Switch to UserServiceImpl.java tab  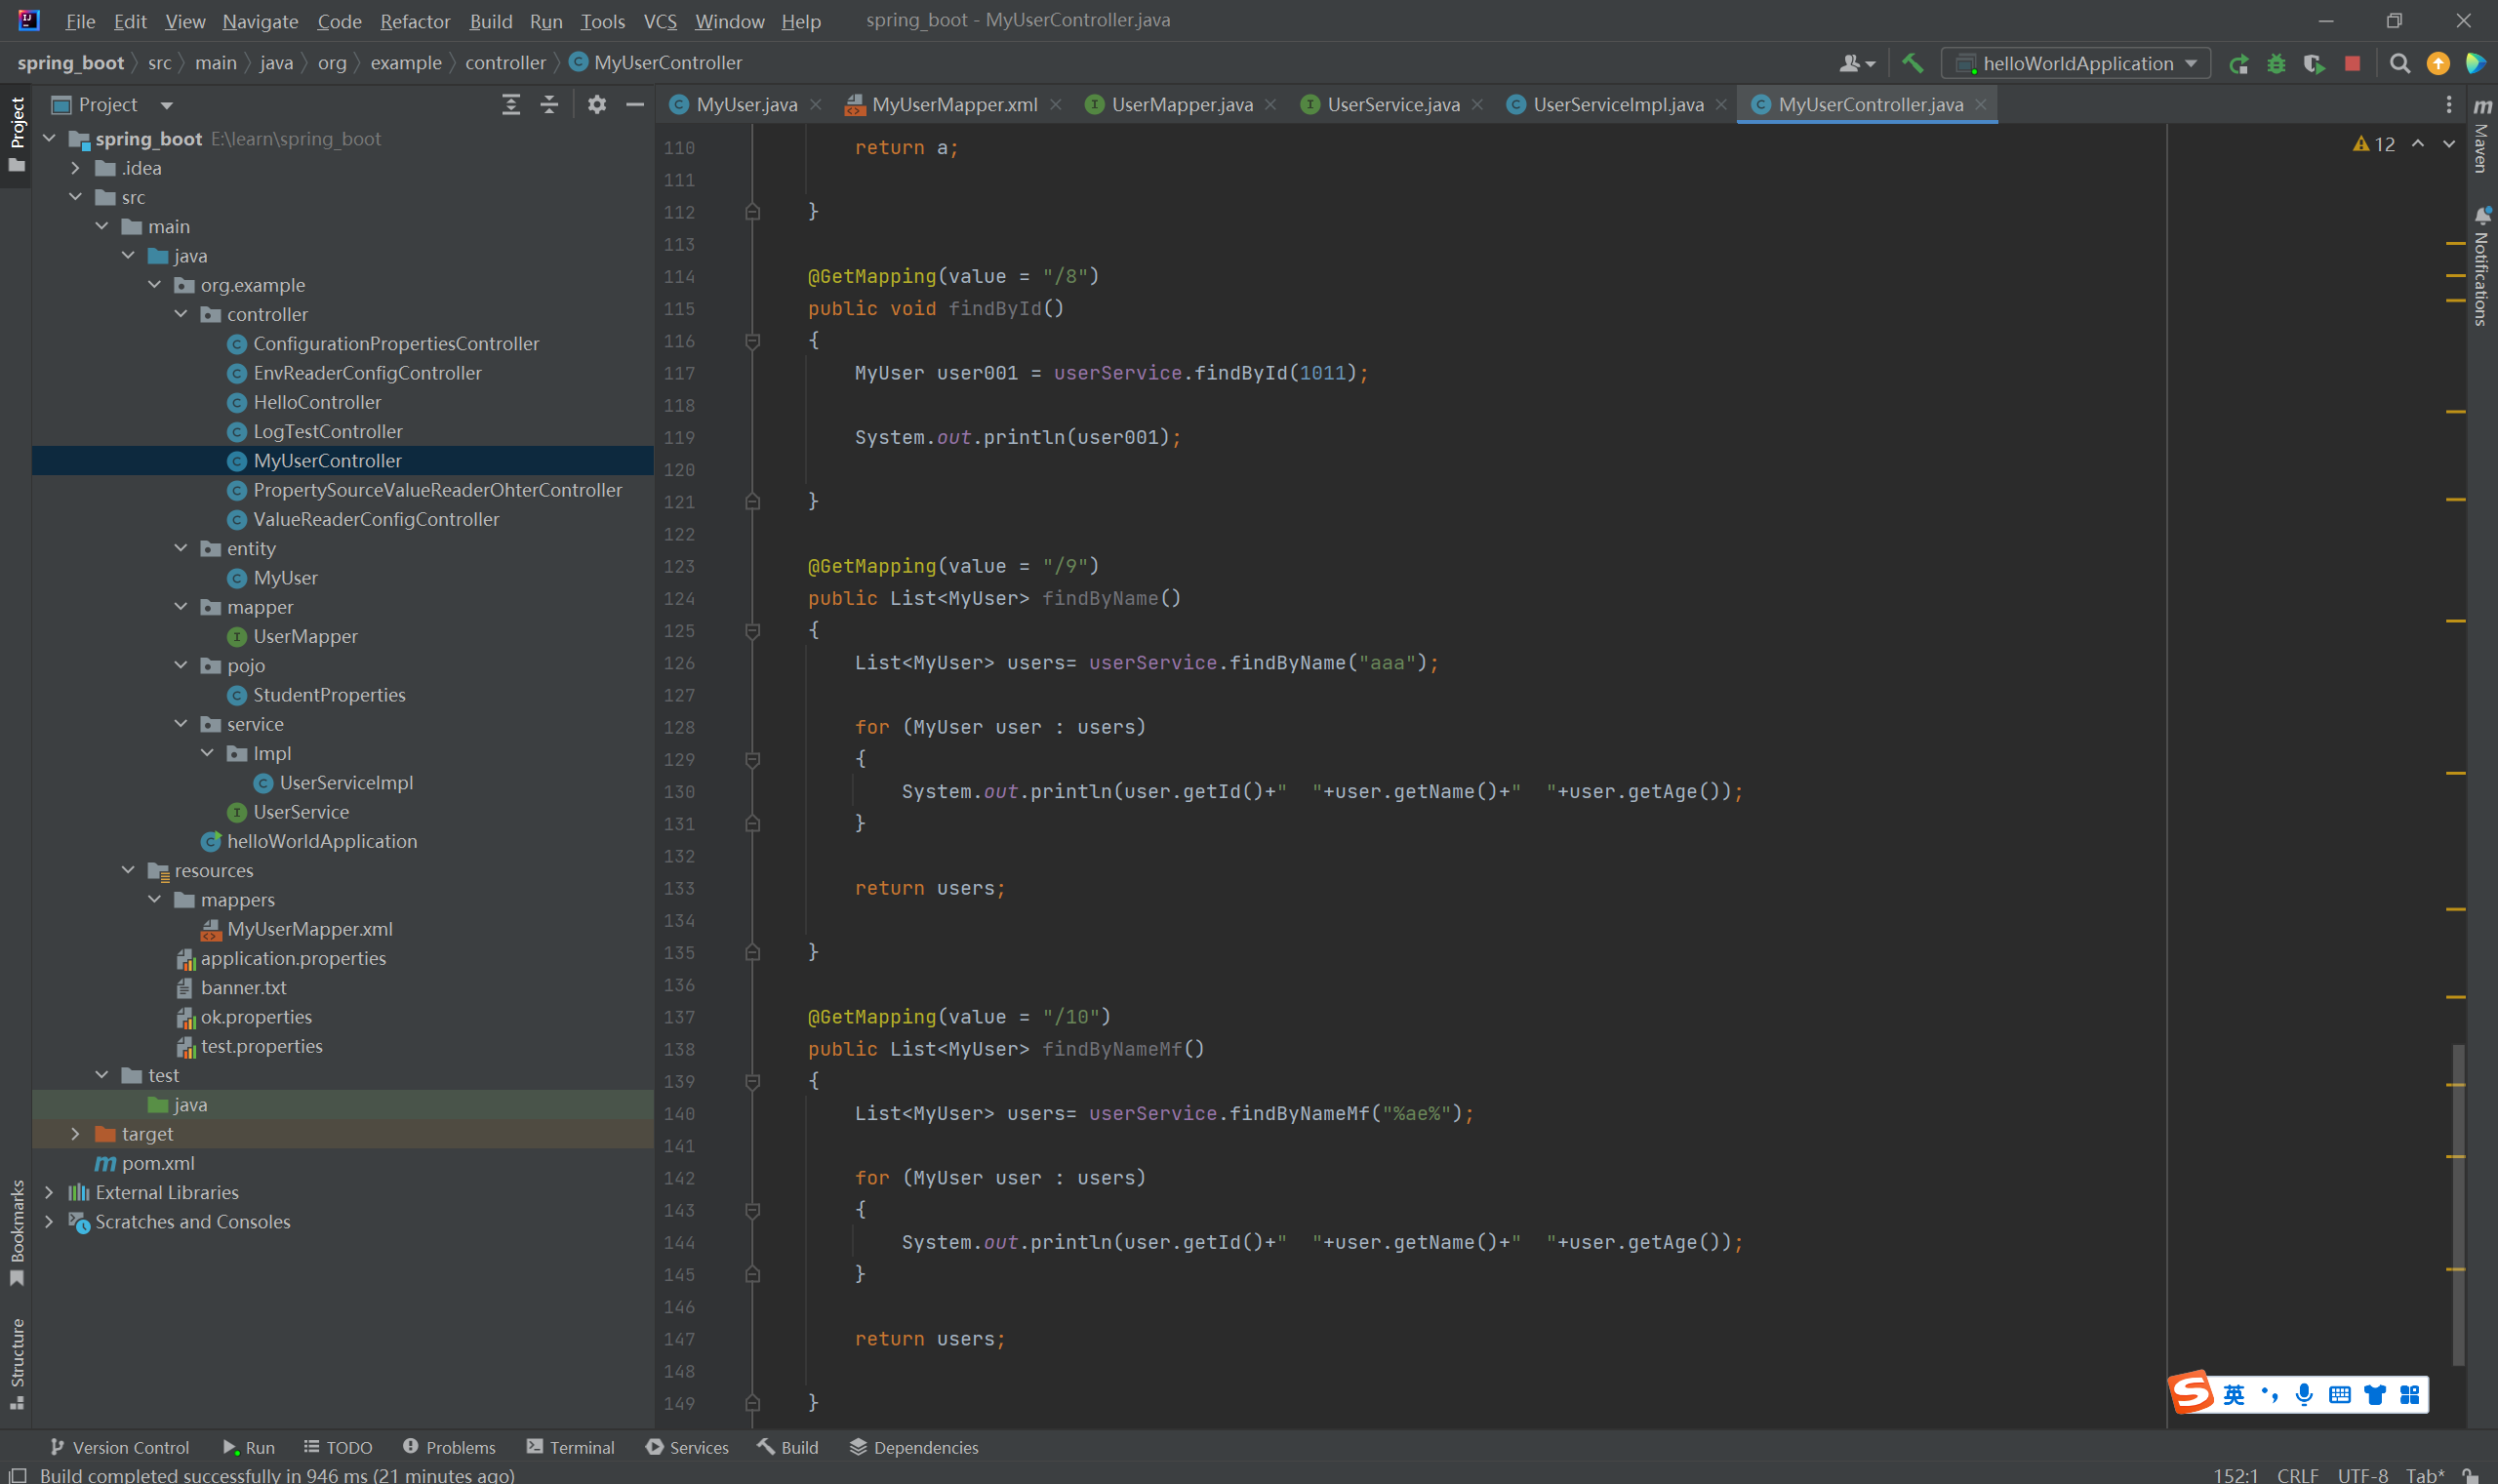tap(1617, 104)
